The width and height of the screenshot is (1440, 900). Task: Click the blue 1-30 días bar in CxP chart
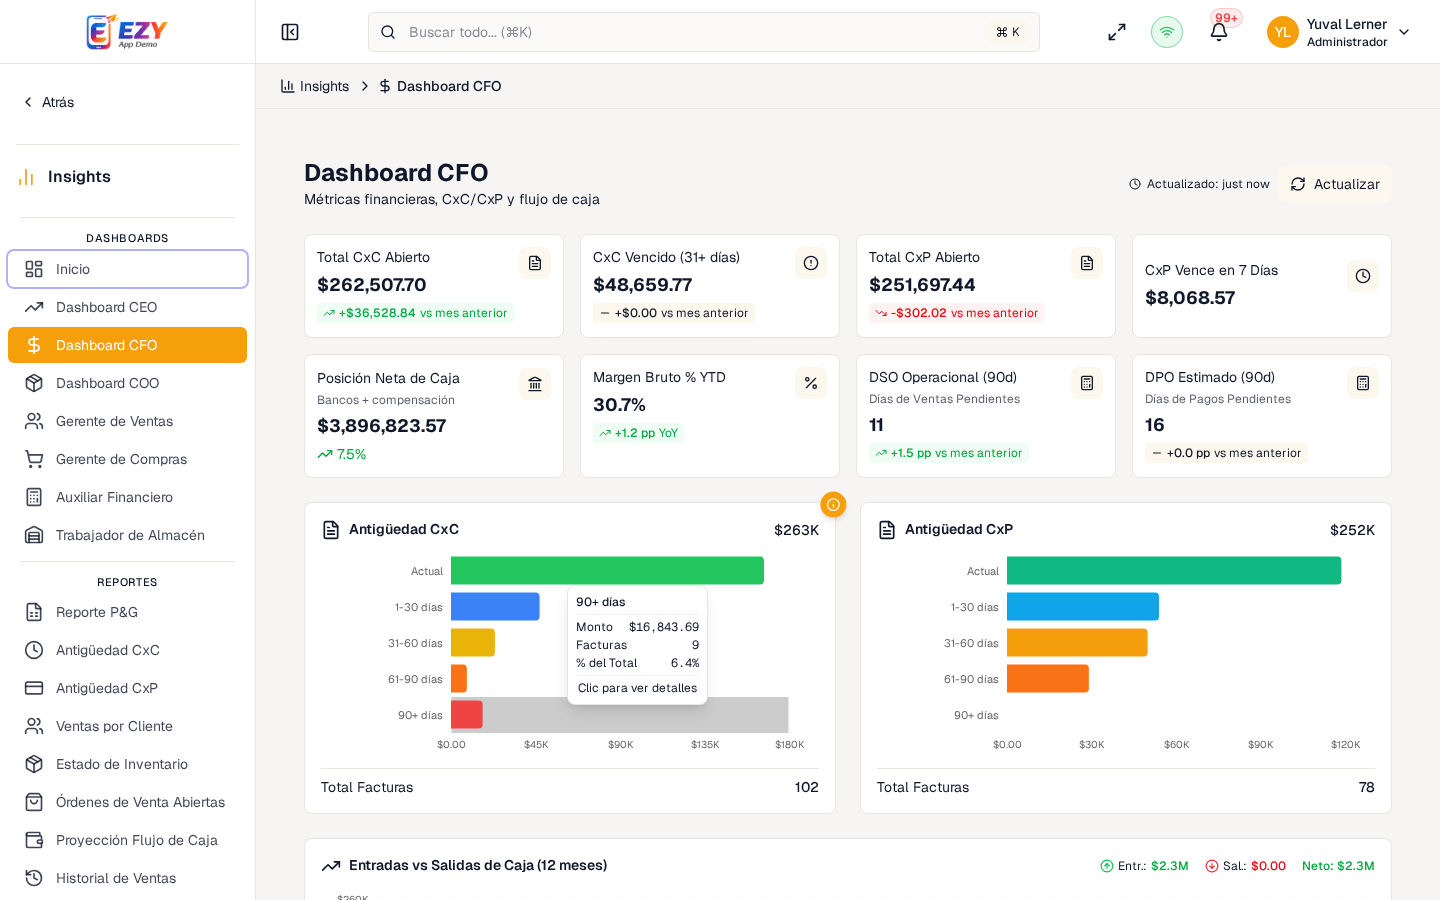1083,607
